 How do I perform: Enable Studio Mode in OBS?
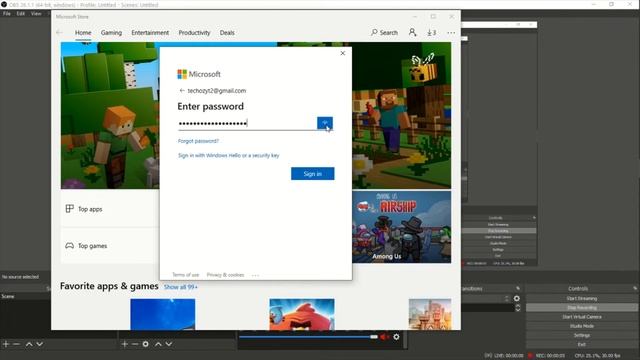click(x=582, y=326)
